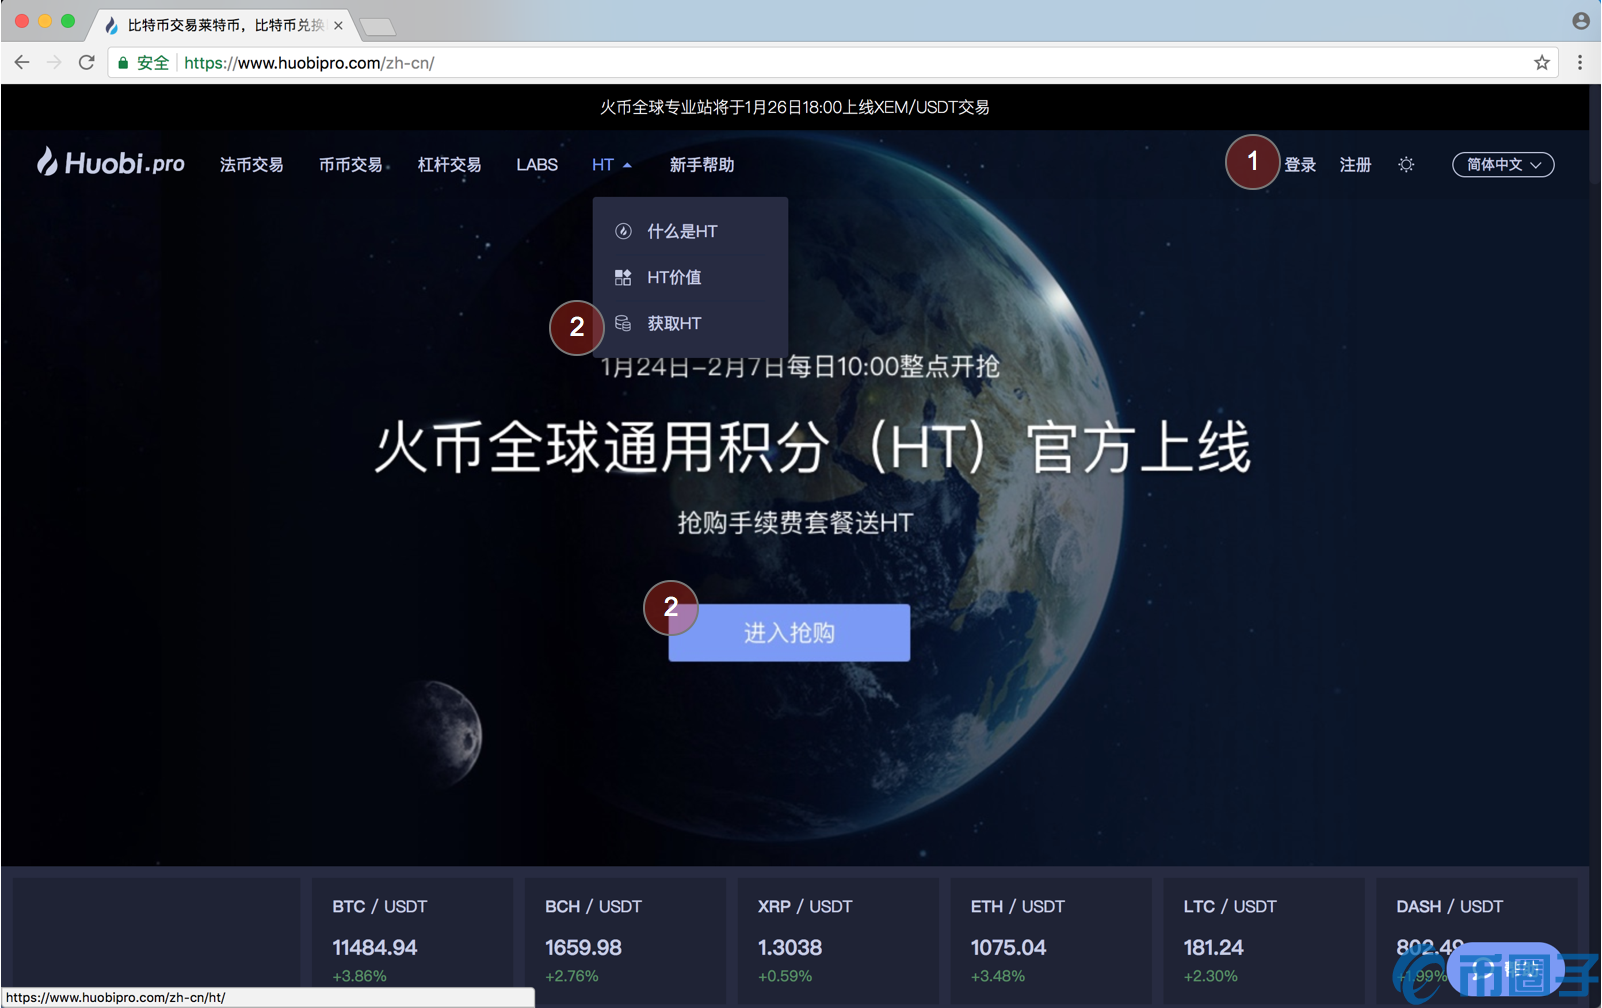The image size is (1602, 1008).
Task: Select HT价值 from the dropdown
Action: coord(690,277)
